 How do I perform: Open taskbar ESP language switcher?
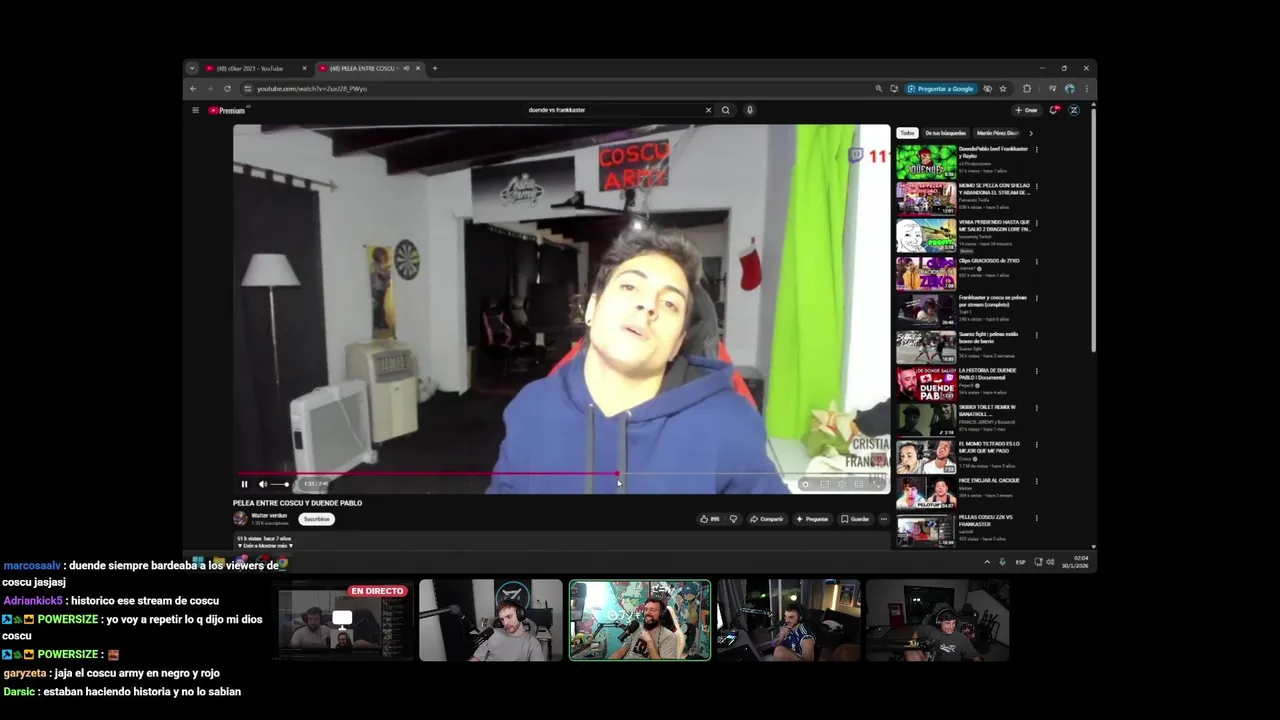tap(1021, 562)
